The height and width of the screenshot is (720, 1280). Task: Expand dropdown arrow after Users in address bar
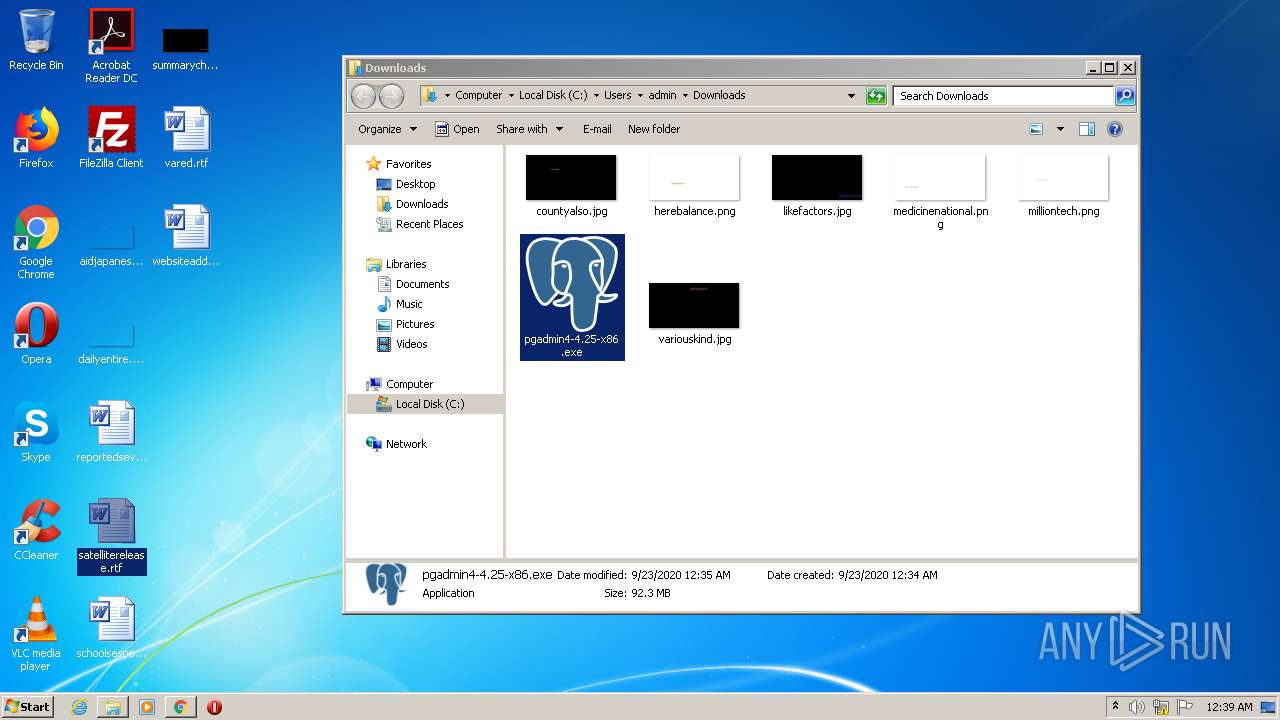tap(640, 96)
